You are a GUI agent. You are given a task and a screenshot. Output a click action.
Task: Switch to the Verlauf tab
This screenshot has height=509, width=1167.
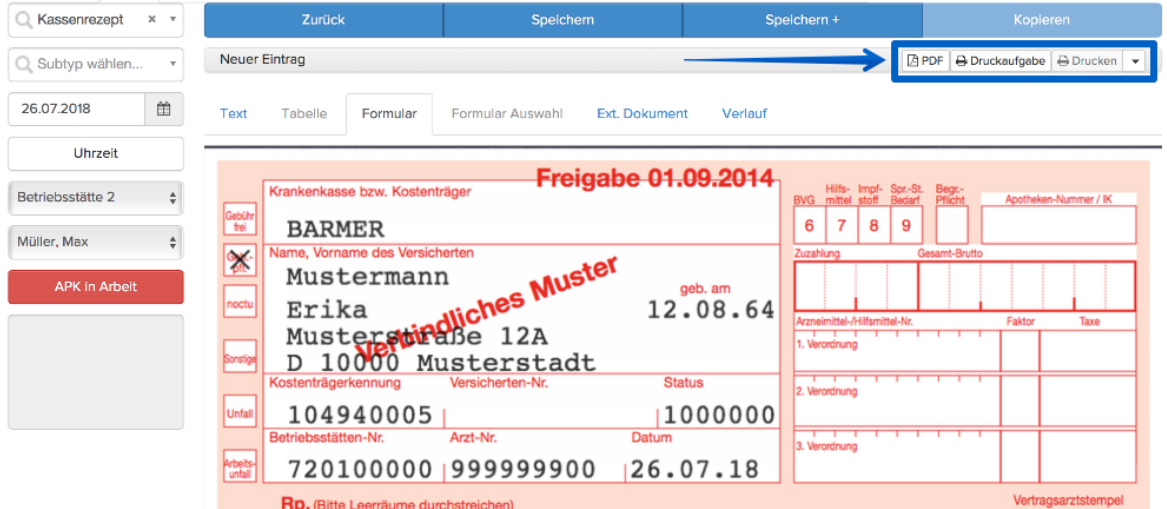pyautogui.click(x=744, y=114)
